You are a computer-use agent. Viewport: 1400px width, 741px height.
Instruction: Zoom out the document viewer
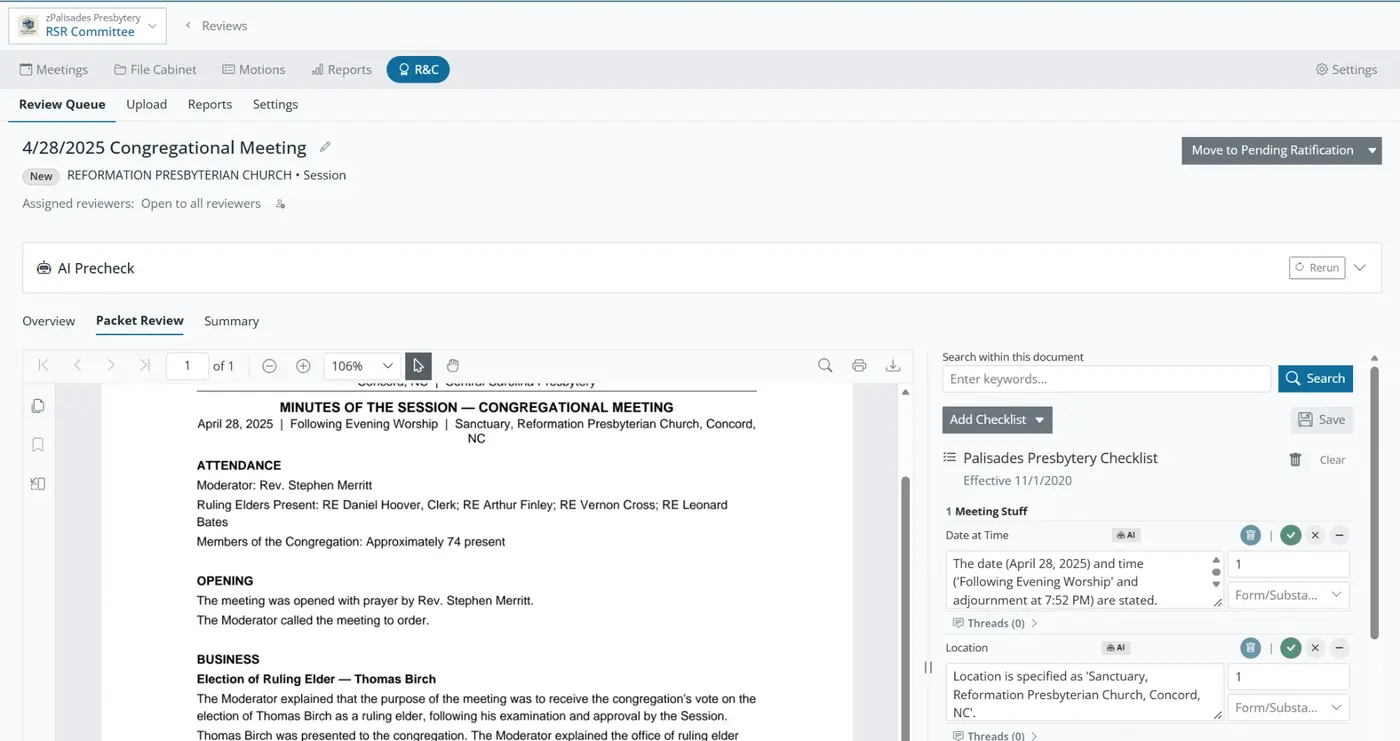[269, 366]
